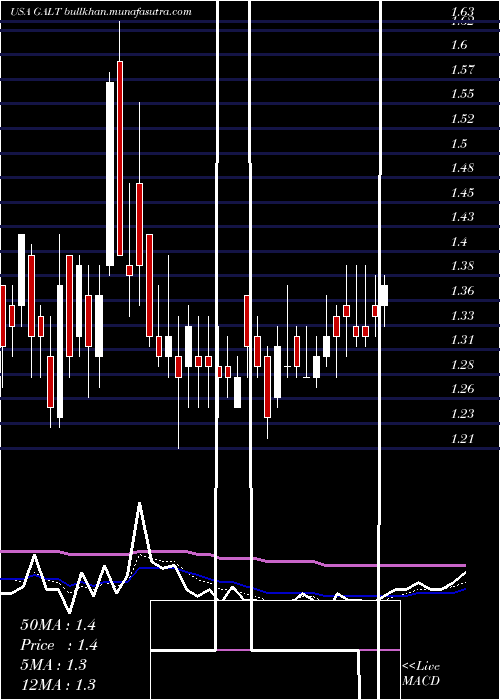Click the 1.55 price axis label
500x700 pixels.
[x=462, y=94]
